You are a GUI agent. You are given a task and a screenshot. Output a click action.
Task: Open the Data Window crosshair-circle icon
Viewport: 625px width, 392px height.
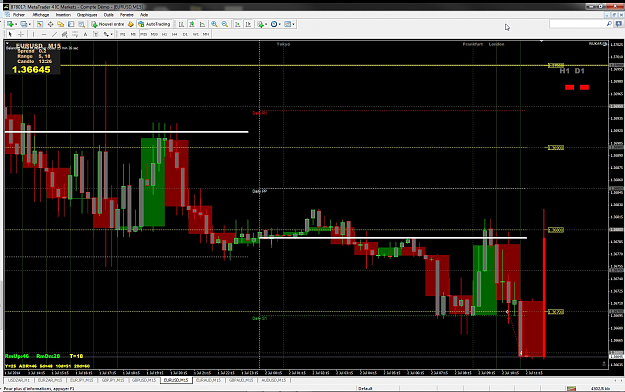pyautogui.click(x=51, y=24)
